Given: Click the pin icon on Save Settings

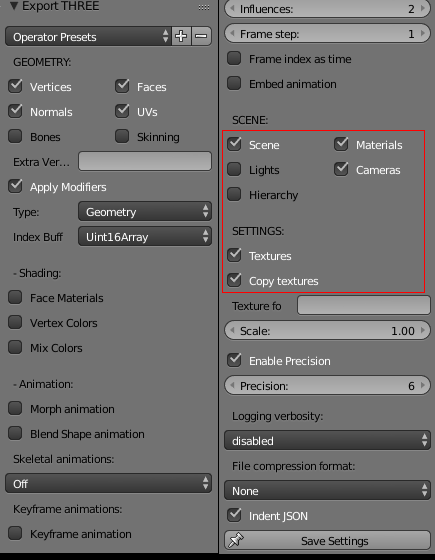Looking at the screenshot, I should 236,540.
